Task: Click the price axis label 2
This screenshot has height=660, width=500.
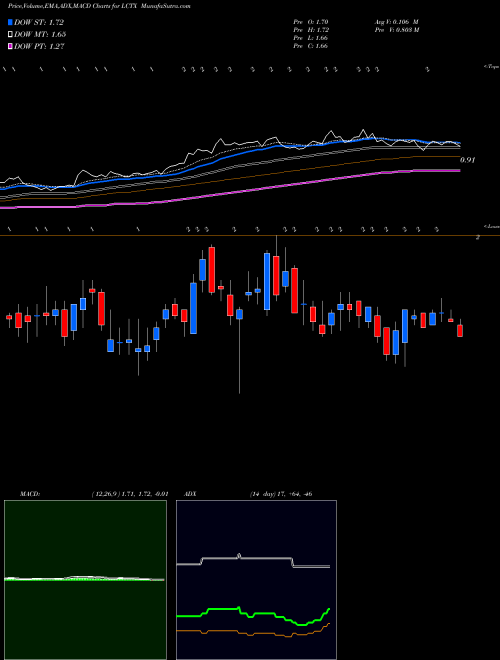Action: pyautogui.click(x=478, y=237)
